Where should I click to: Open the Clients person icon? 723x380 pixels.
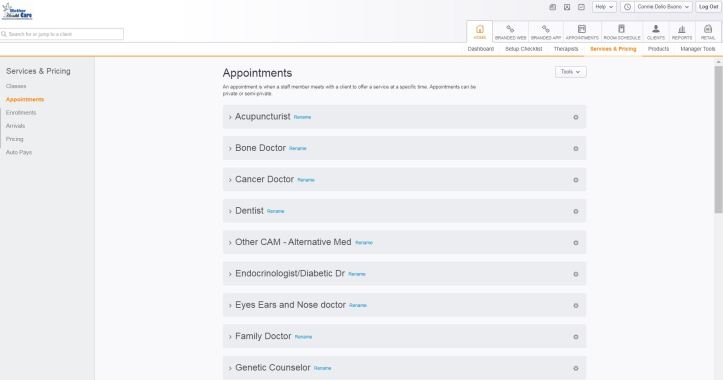coord(656,30)
